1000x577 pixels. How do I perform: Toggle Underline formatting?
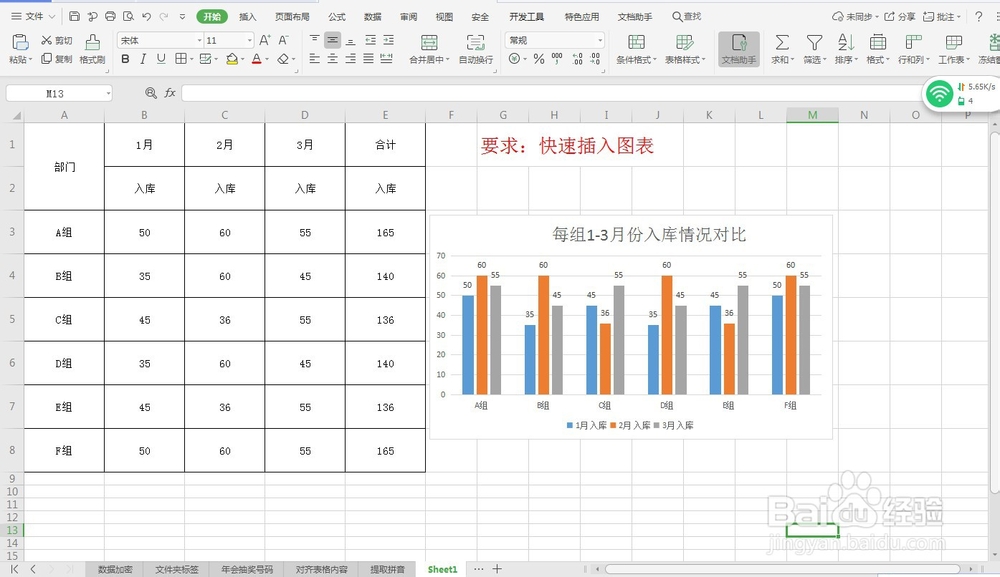(161, 59)
